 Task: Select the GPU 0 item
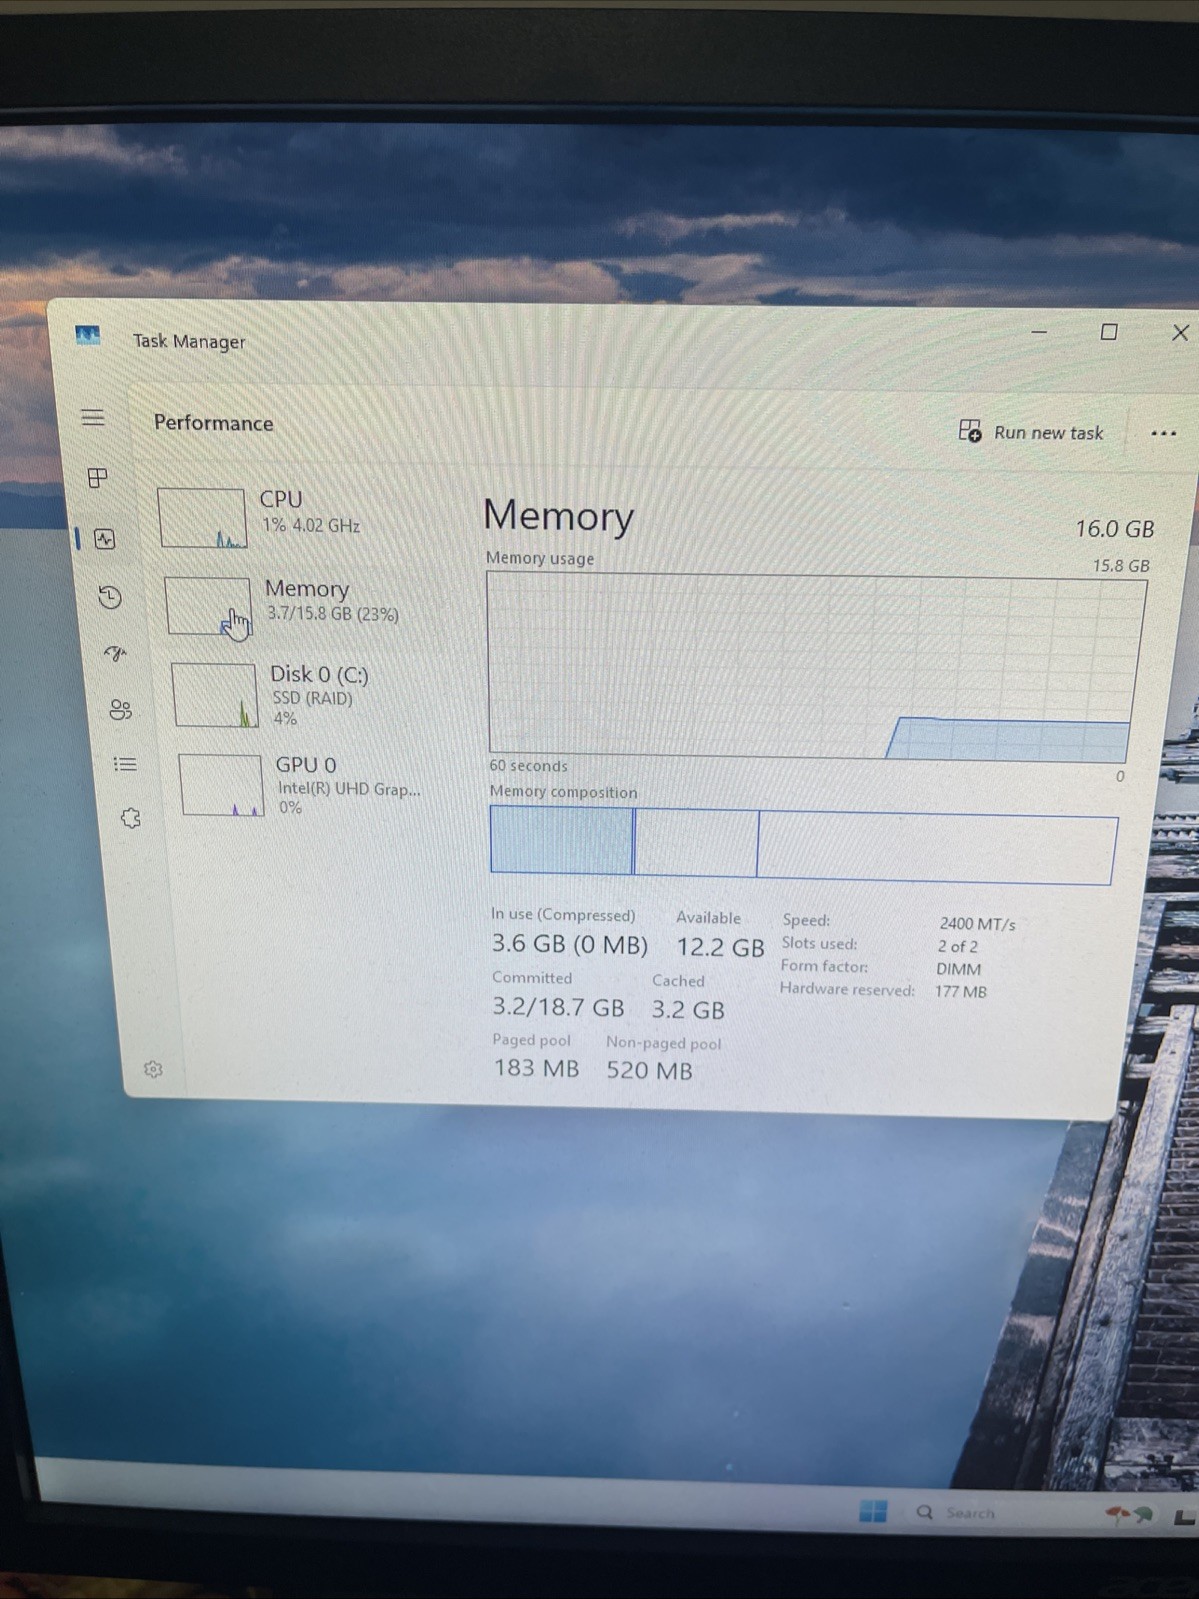pos(315,786)
